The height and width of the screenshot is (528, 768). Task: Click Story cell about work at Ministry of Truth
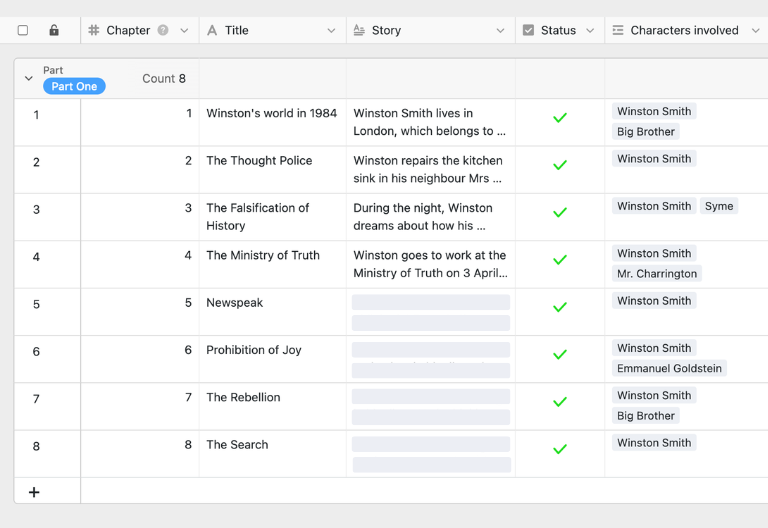(x=431, y=264)
